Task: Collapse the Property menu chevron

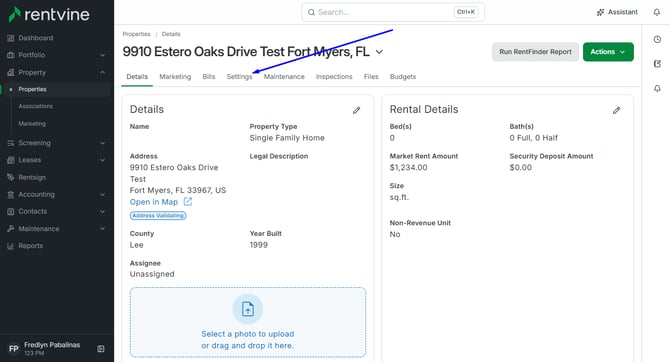Action: [102, 73]
